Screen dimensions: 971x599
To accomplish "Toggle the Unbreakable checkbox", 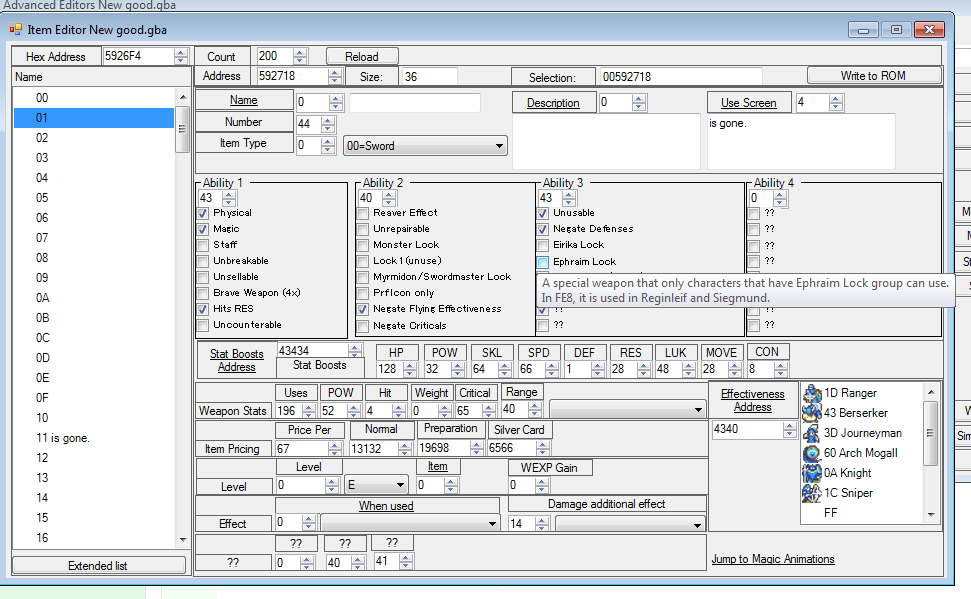I will (x=203, y=261).
